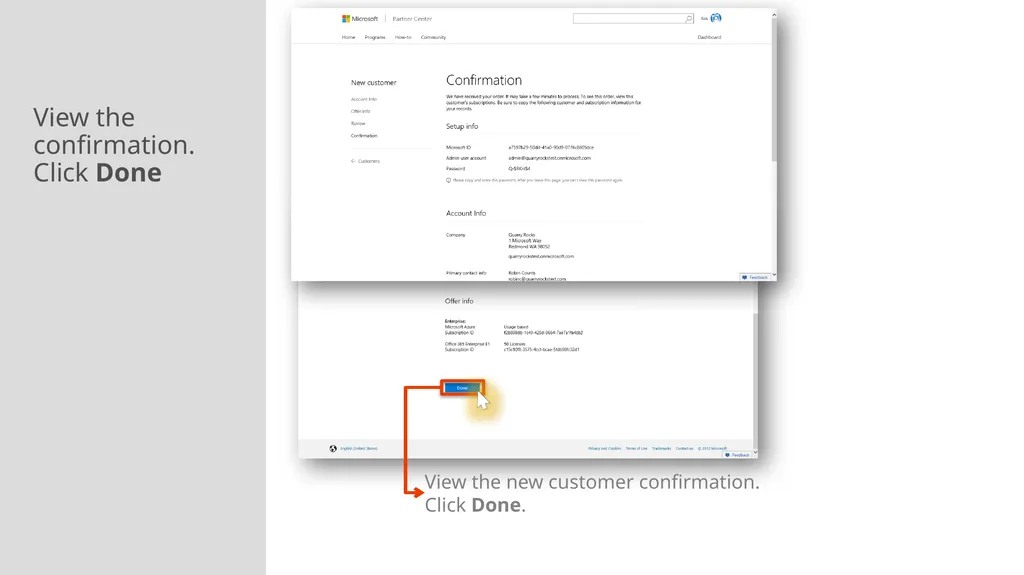Click the search magnifier icon
This screenshot has height=575, width=1024.
(688, 19)
